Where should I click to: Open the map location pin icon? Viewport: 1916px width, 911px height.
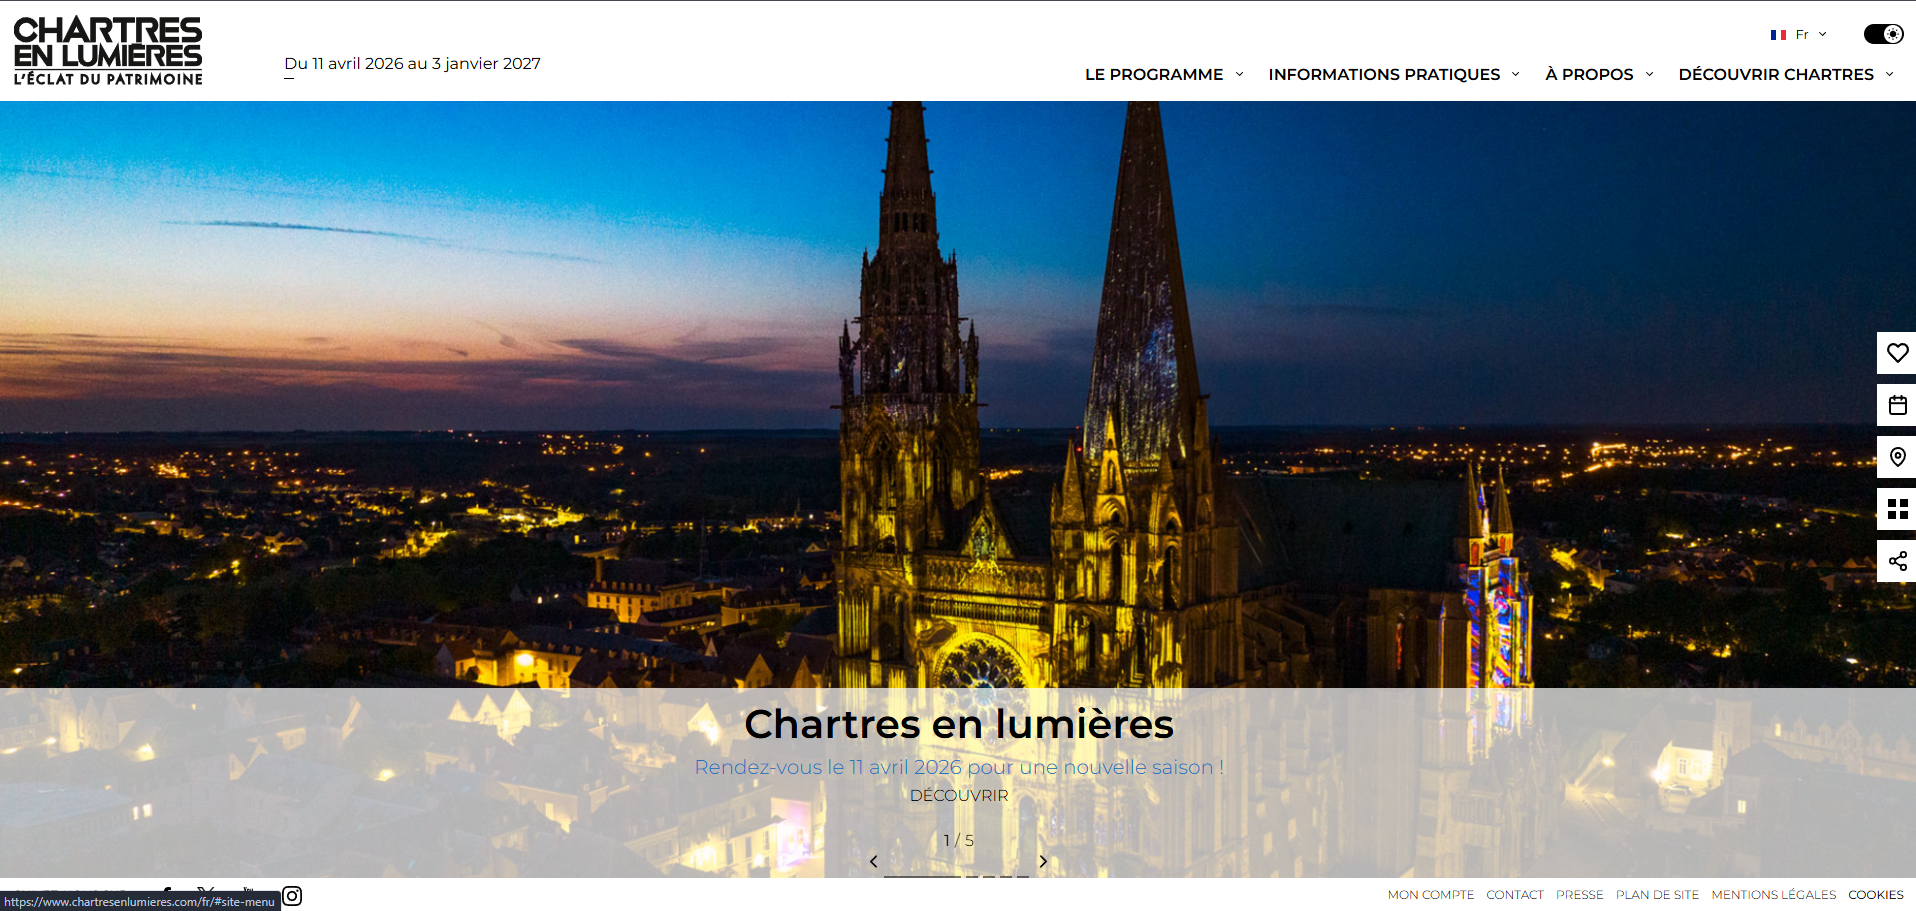point(1897,457)
